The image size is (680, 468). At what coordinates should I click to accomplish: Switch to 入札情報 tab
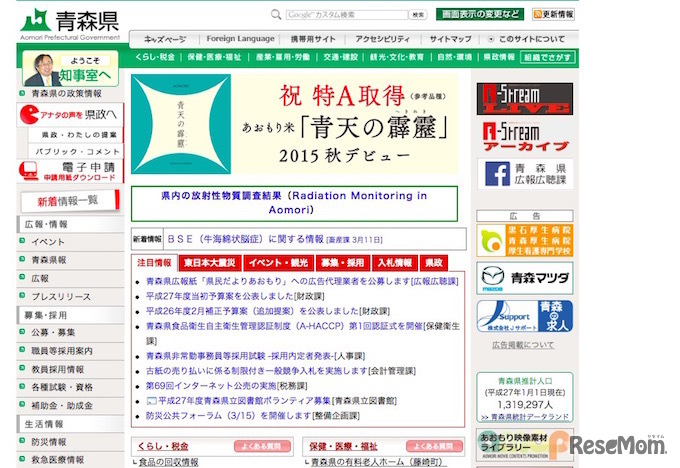click(395, 263)
